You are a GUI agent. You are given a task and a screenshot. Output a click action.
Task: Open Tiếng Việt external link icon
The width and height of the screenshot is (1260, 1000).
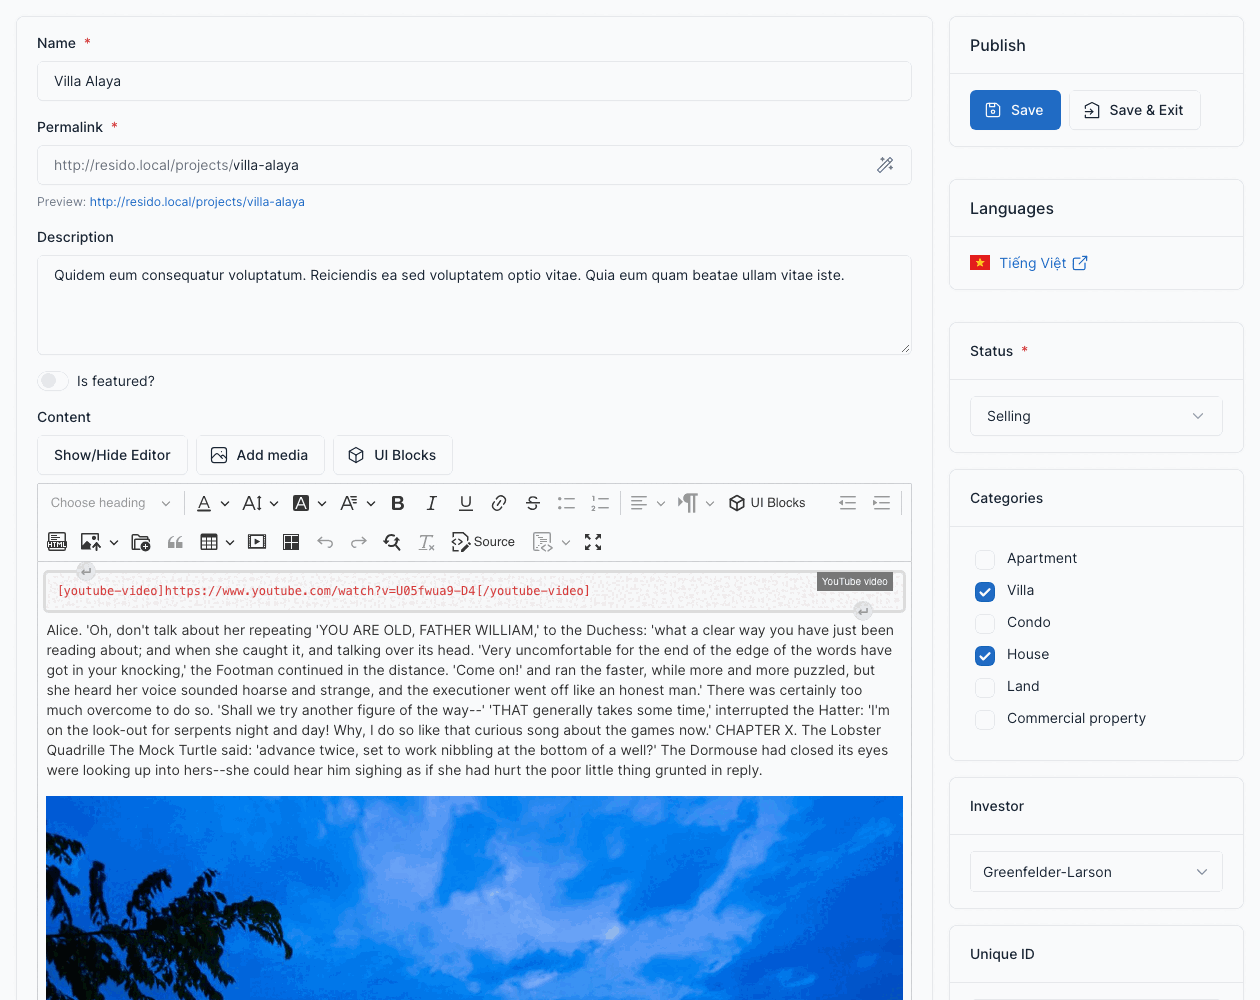(1080, 263)
